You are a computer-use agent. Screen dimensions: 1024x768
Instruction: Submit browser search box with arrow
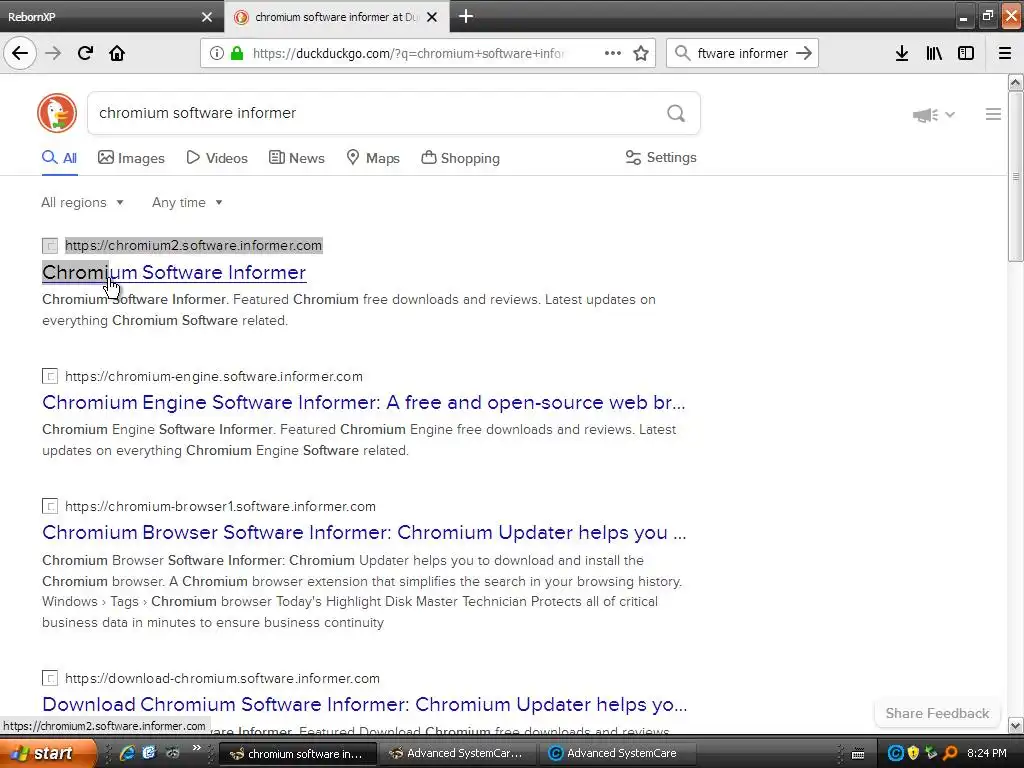tap(804, 53)
